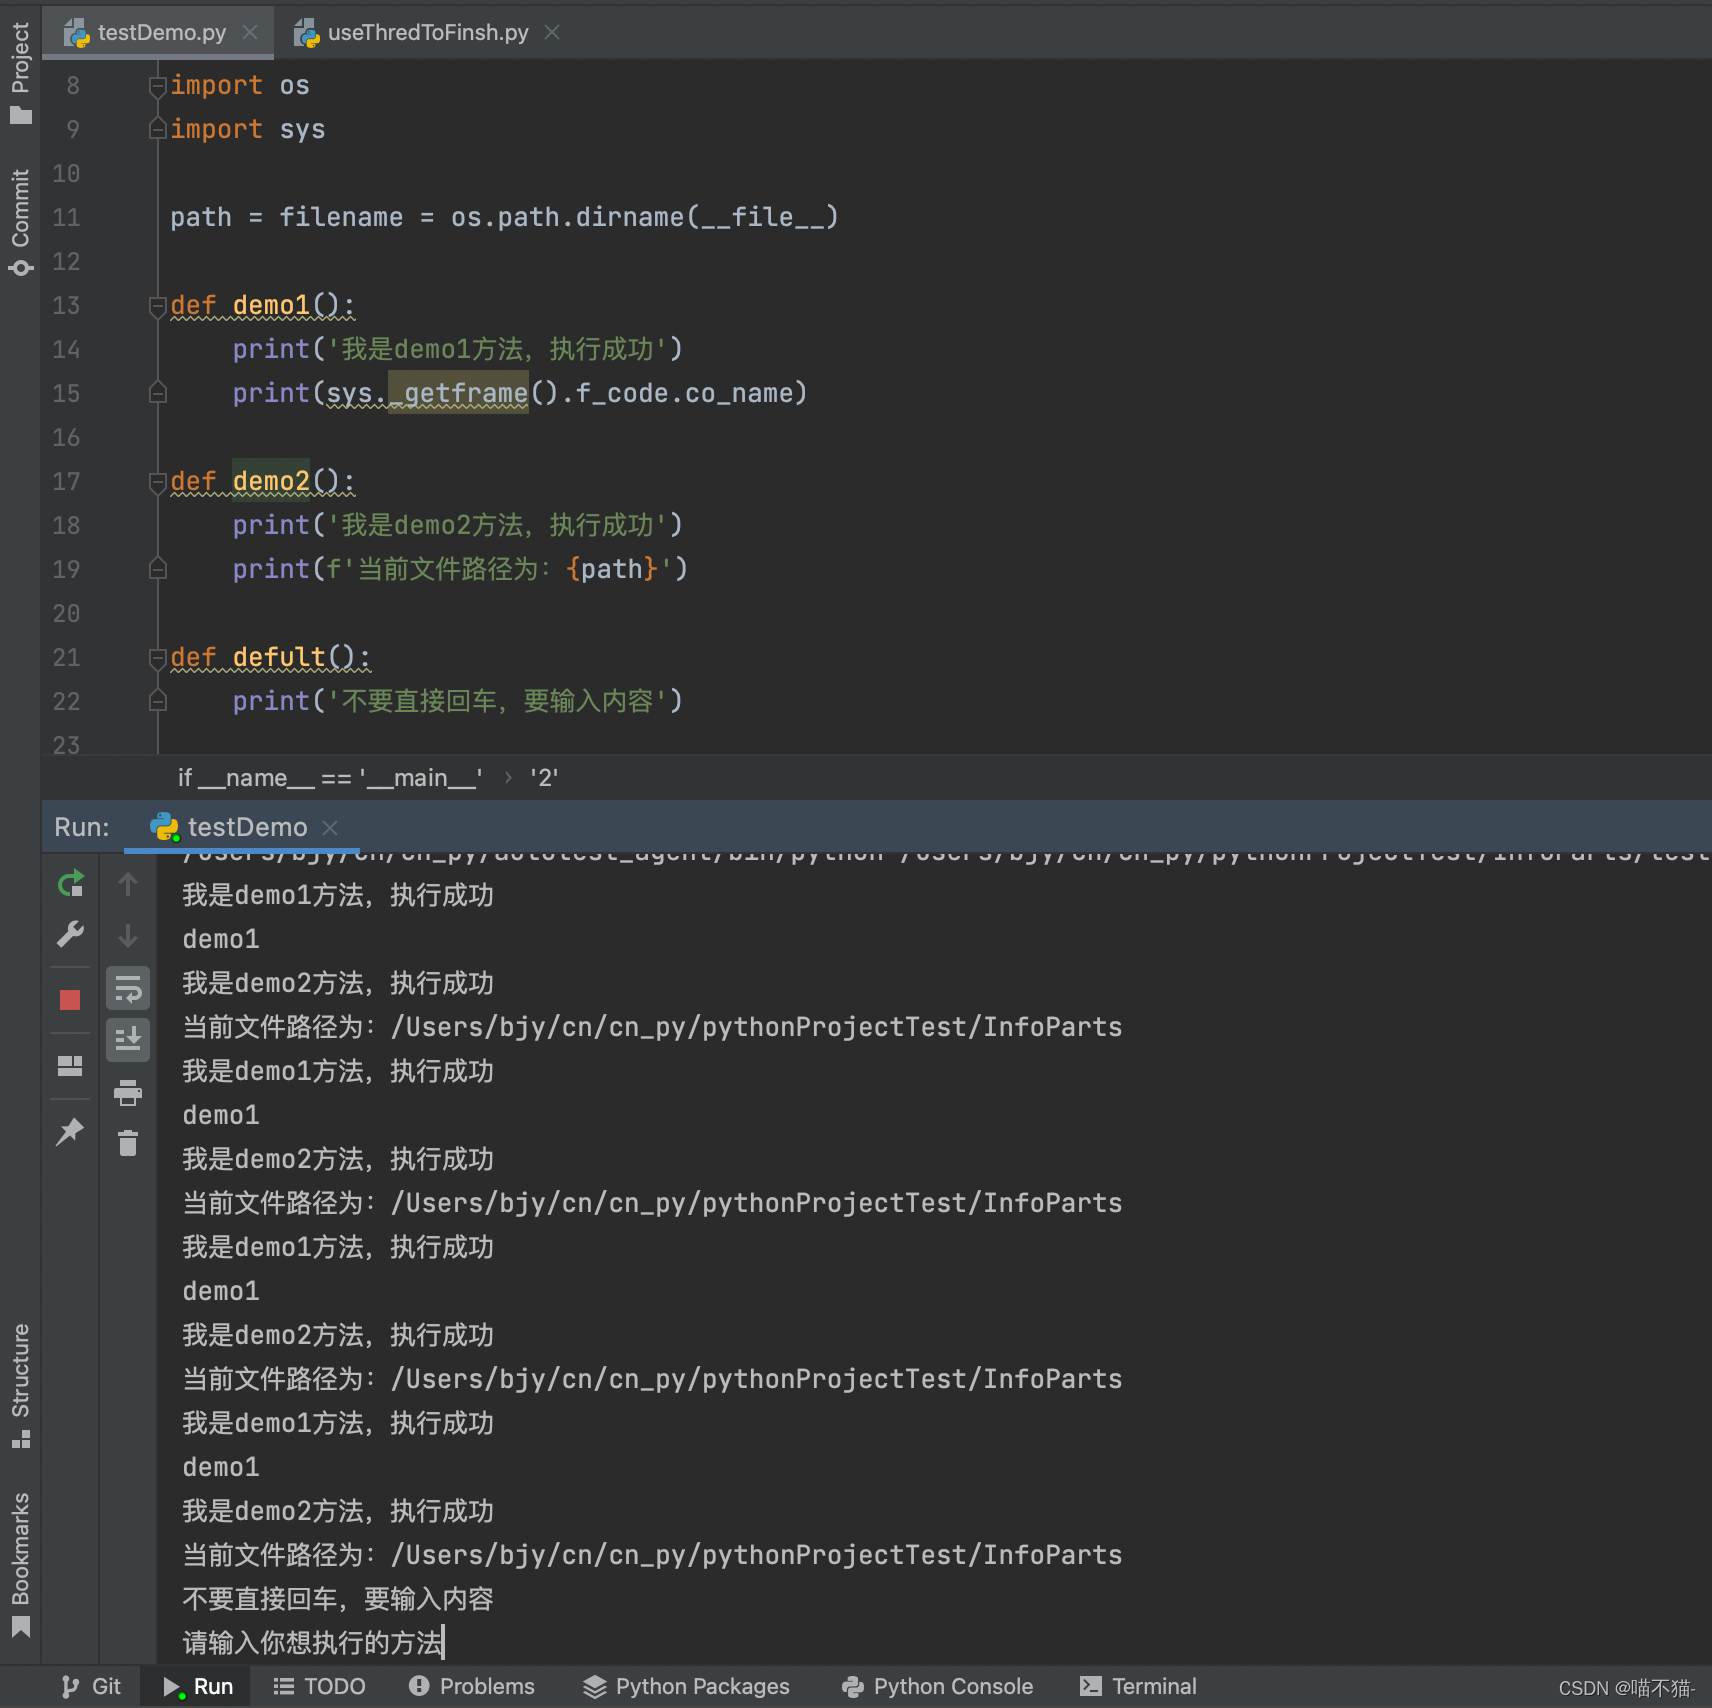Print console output with printer icon

tap(128, 1092)
